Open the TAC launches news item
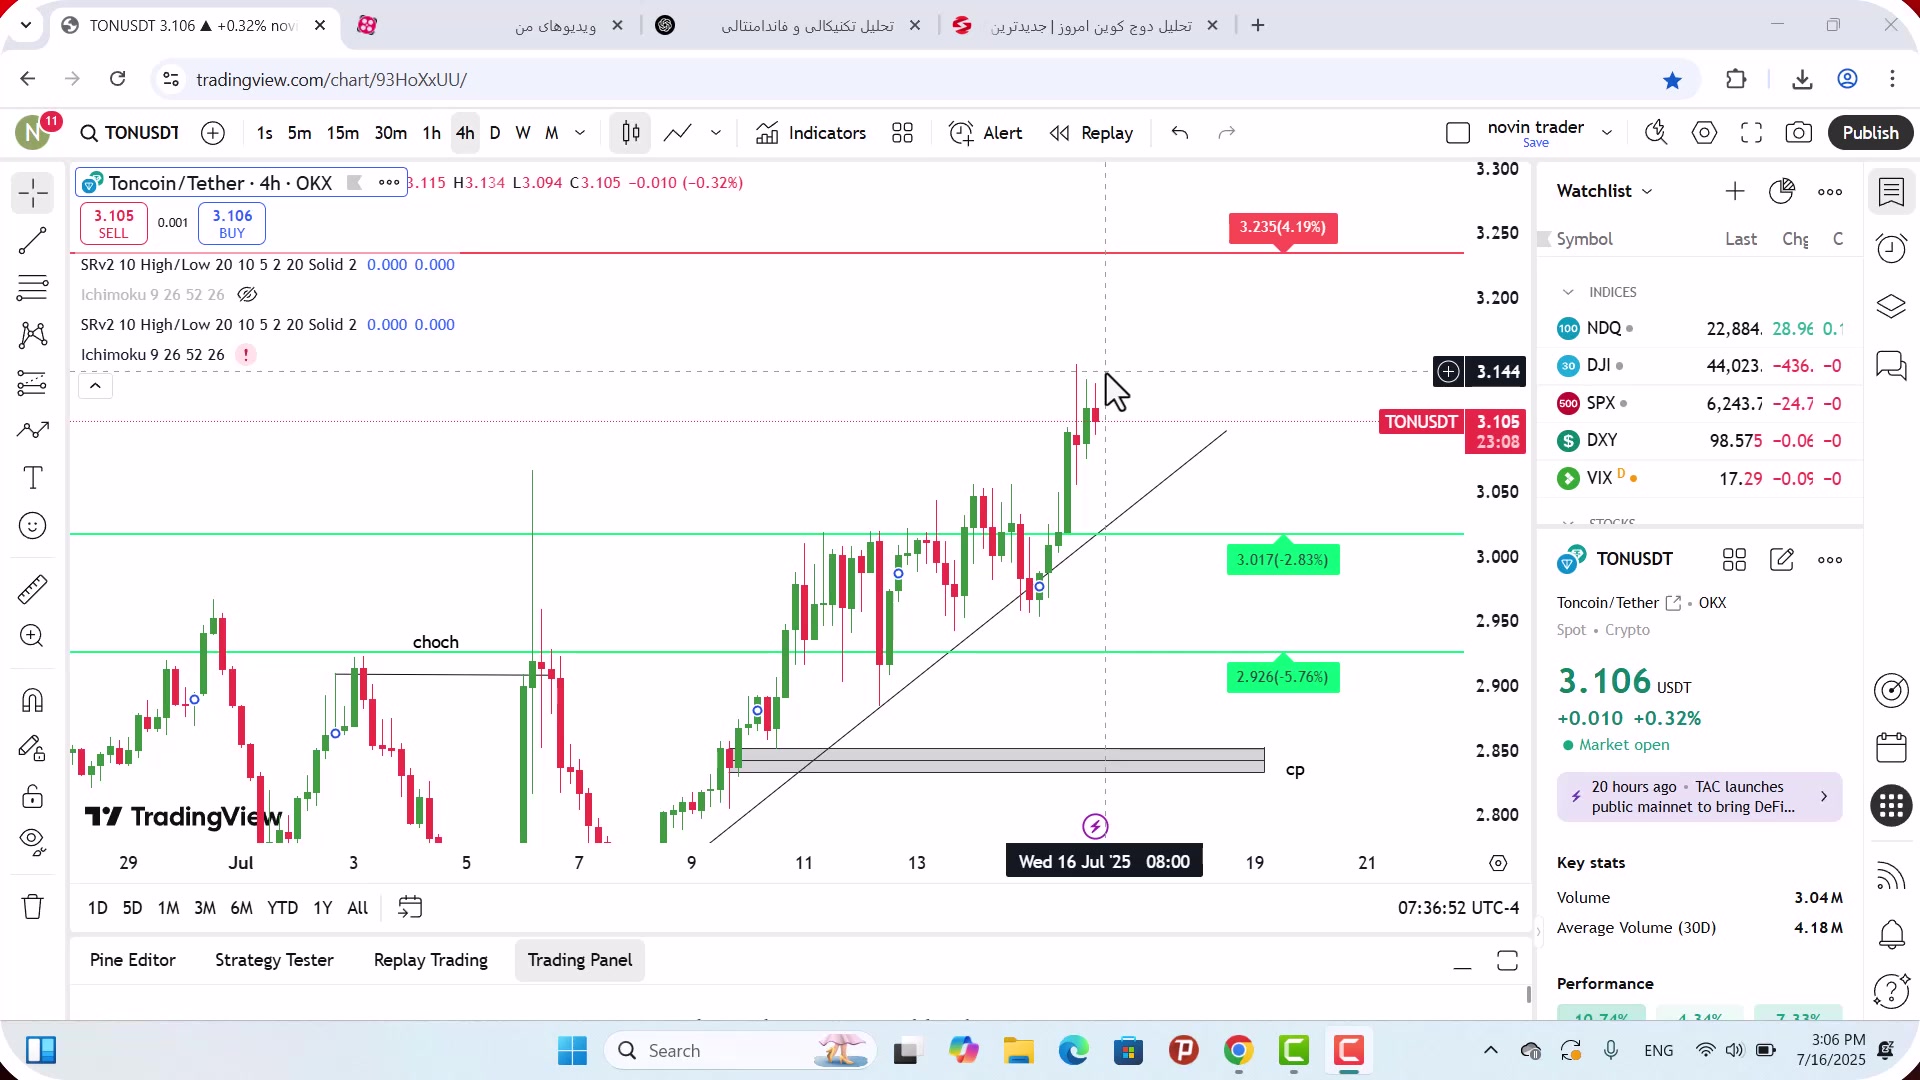Image resolution: width=1920 pixels, height=1080 pixels. (1699, 797)
